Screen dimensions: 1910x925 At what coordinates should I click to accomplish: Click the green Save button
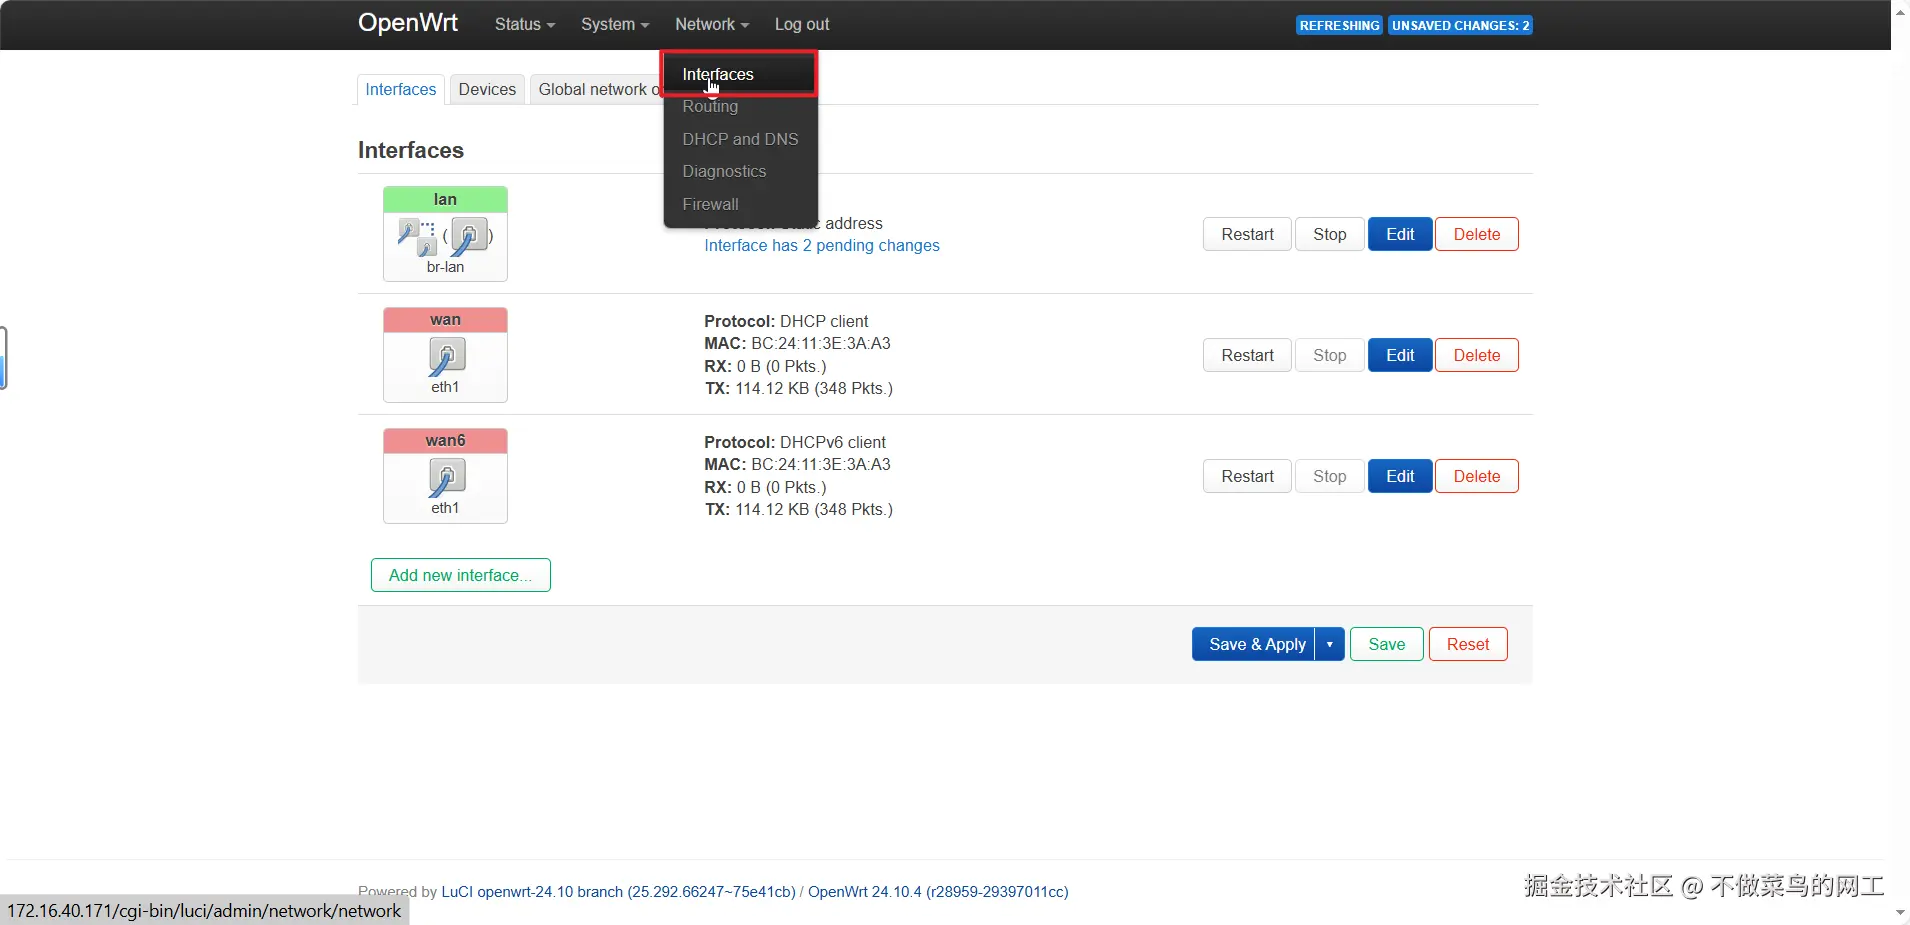(x=1386, y=644)
